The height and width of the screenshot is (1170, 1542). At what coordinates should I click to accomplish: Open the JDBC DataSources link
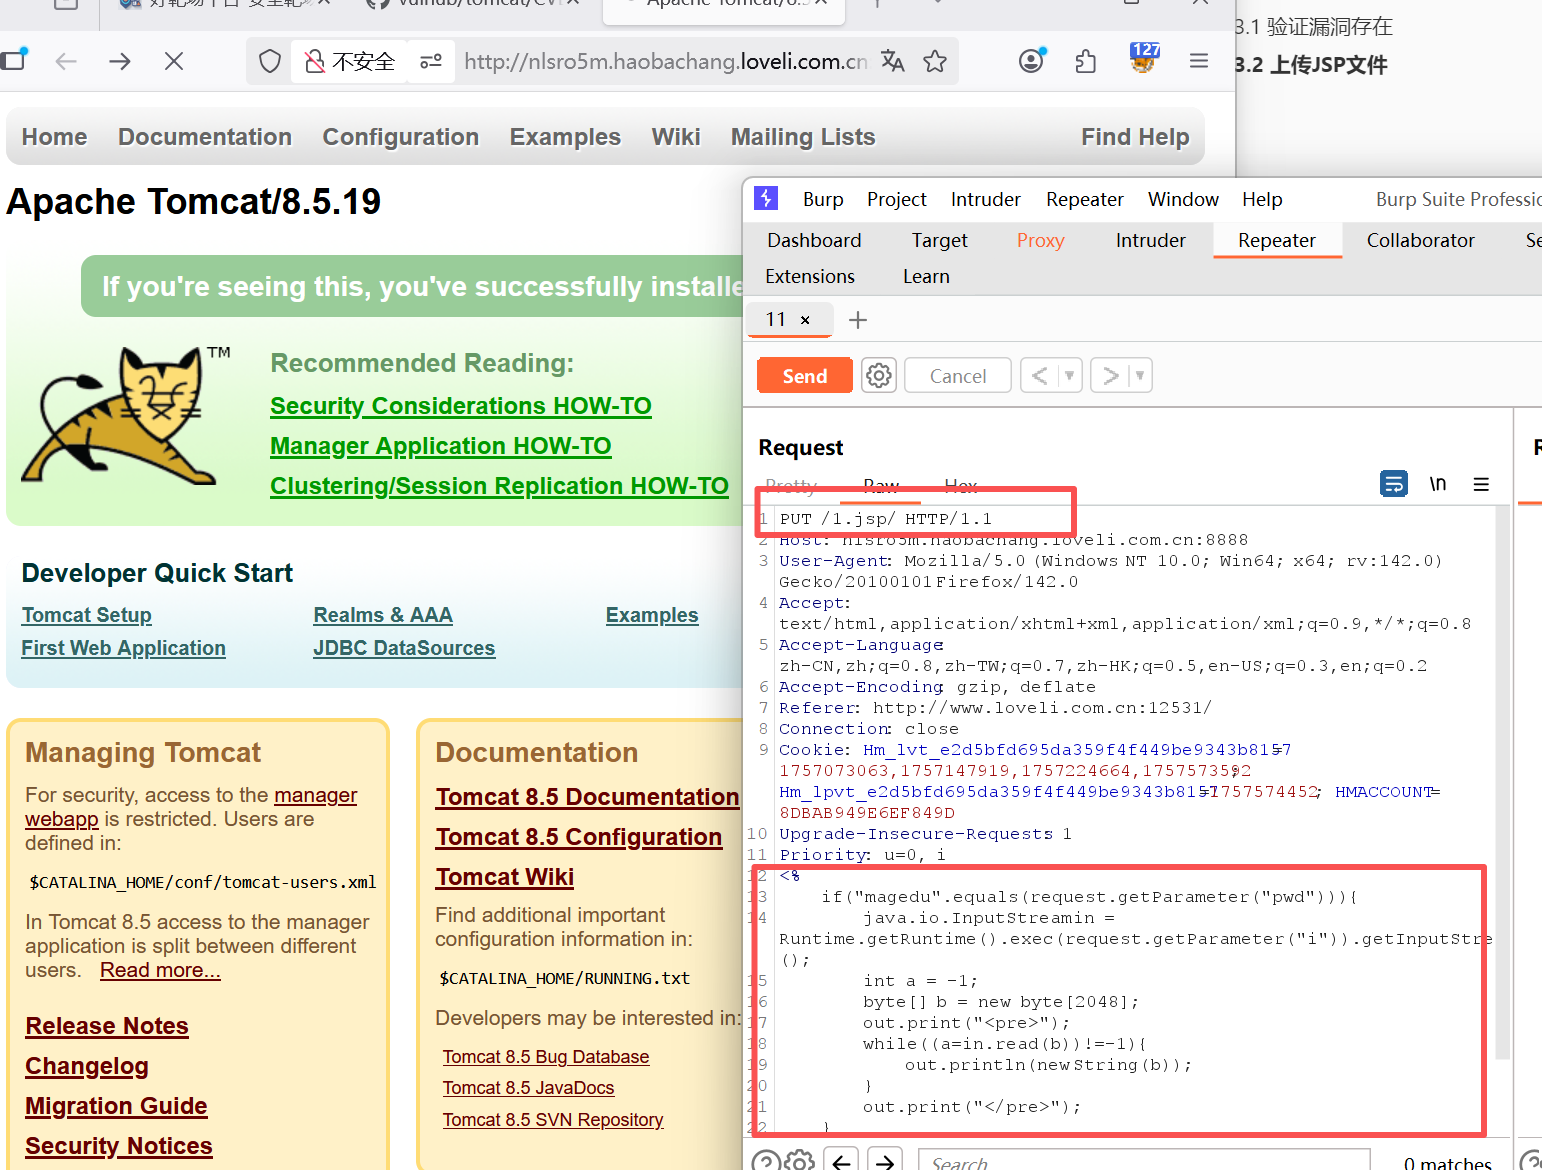pyautogui.click(x=404, y=648)
